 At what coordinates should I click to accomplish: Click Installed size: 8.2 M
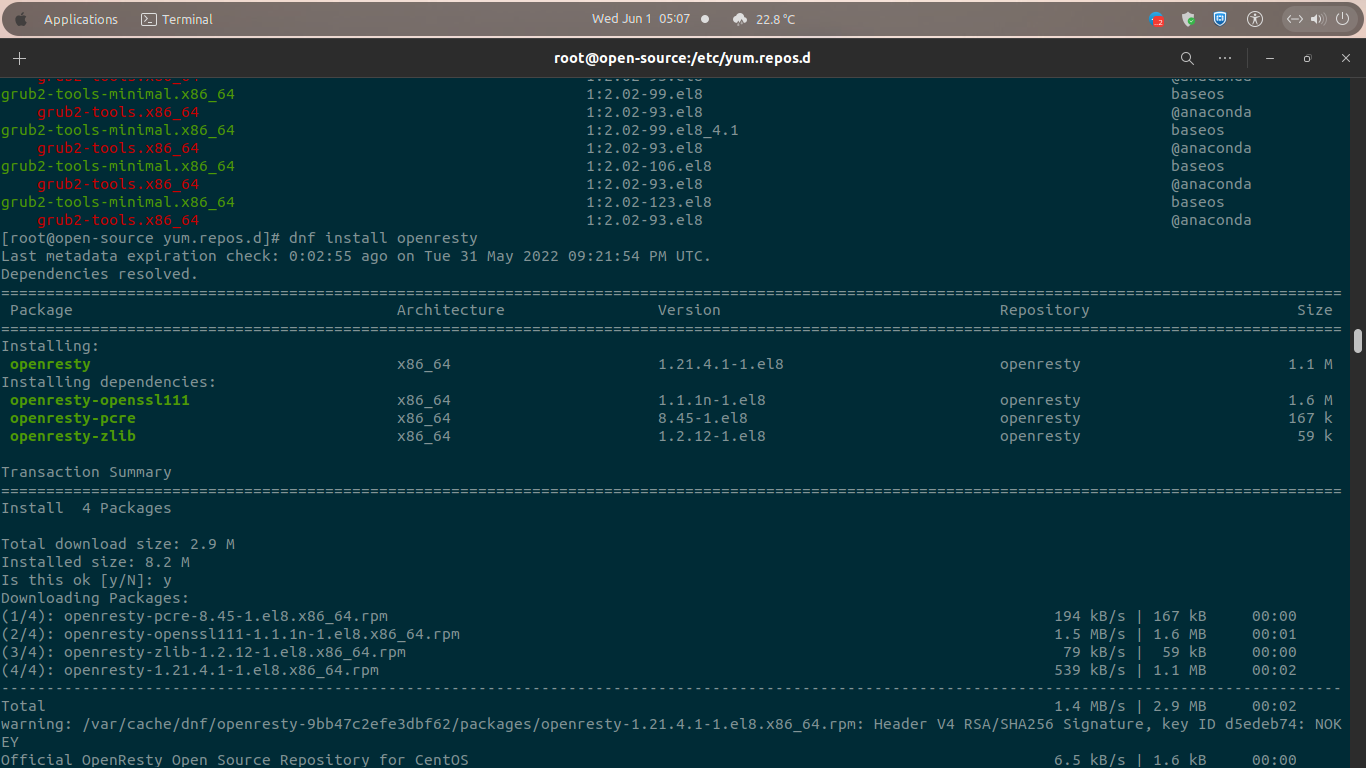pyautogui.click(x=95, y=562)
